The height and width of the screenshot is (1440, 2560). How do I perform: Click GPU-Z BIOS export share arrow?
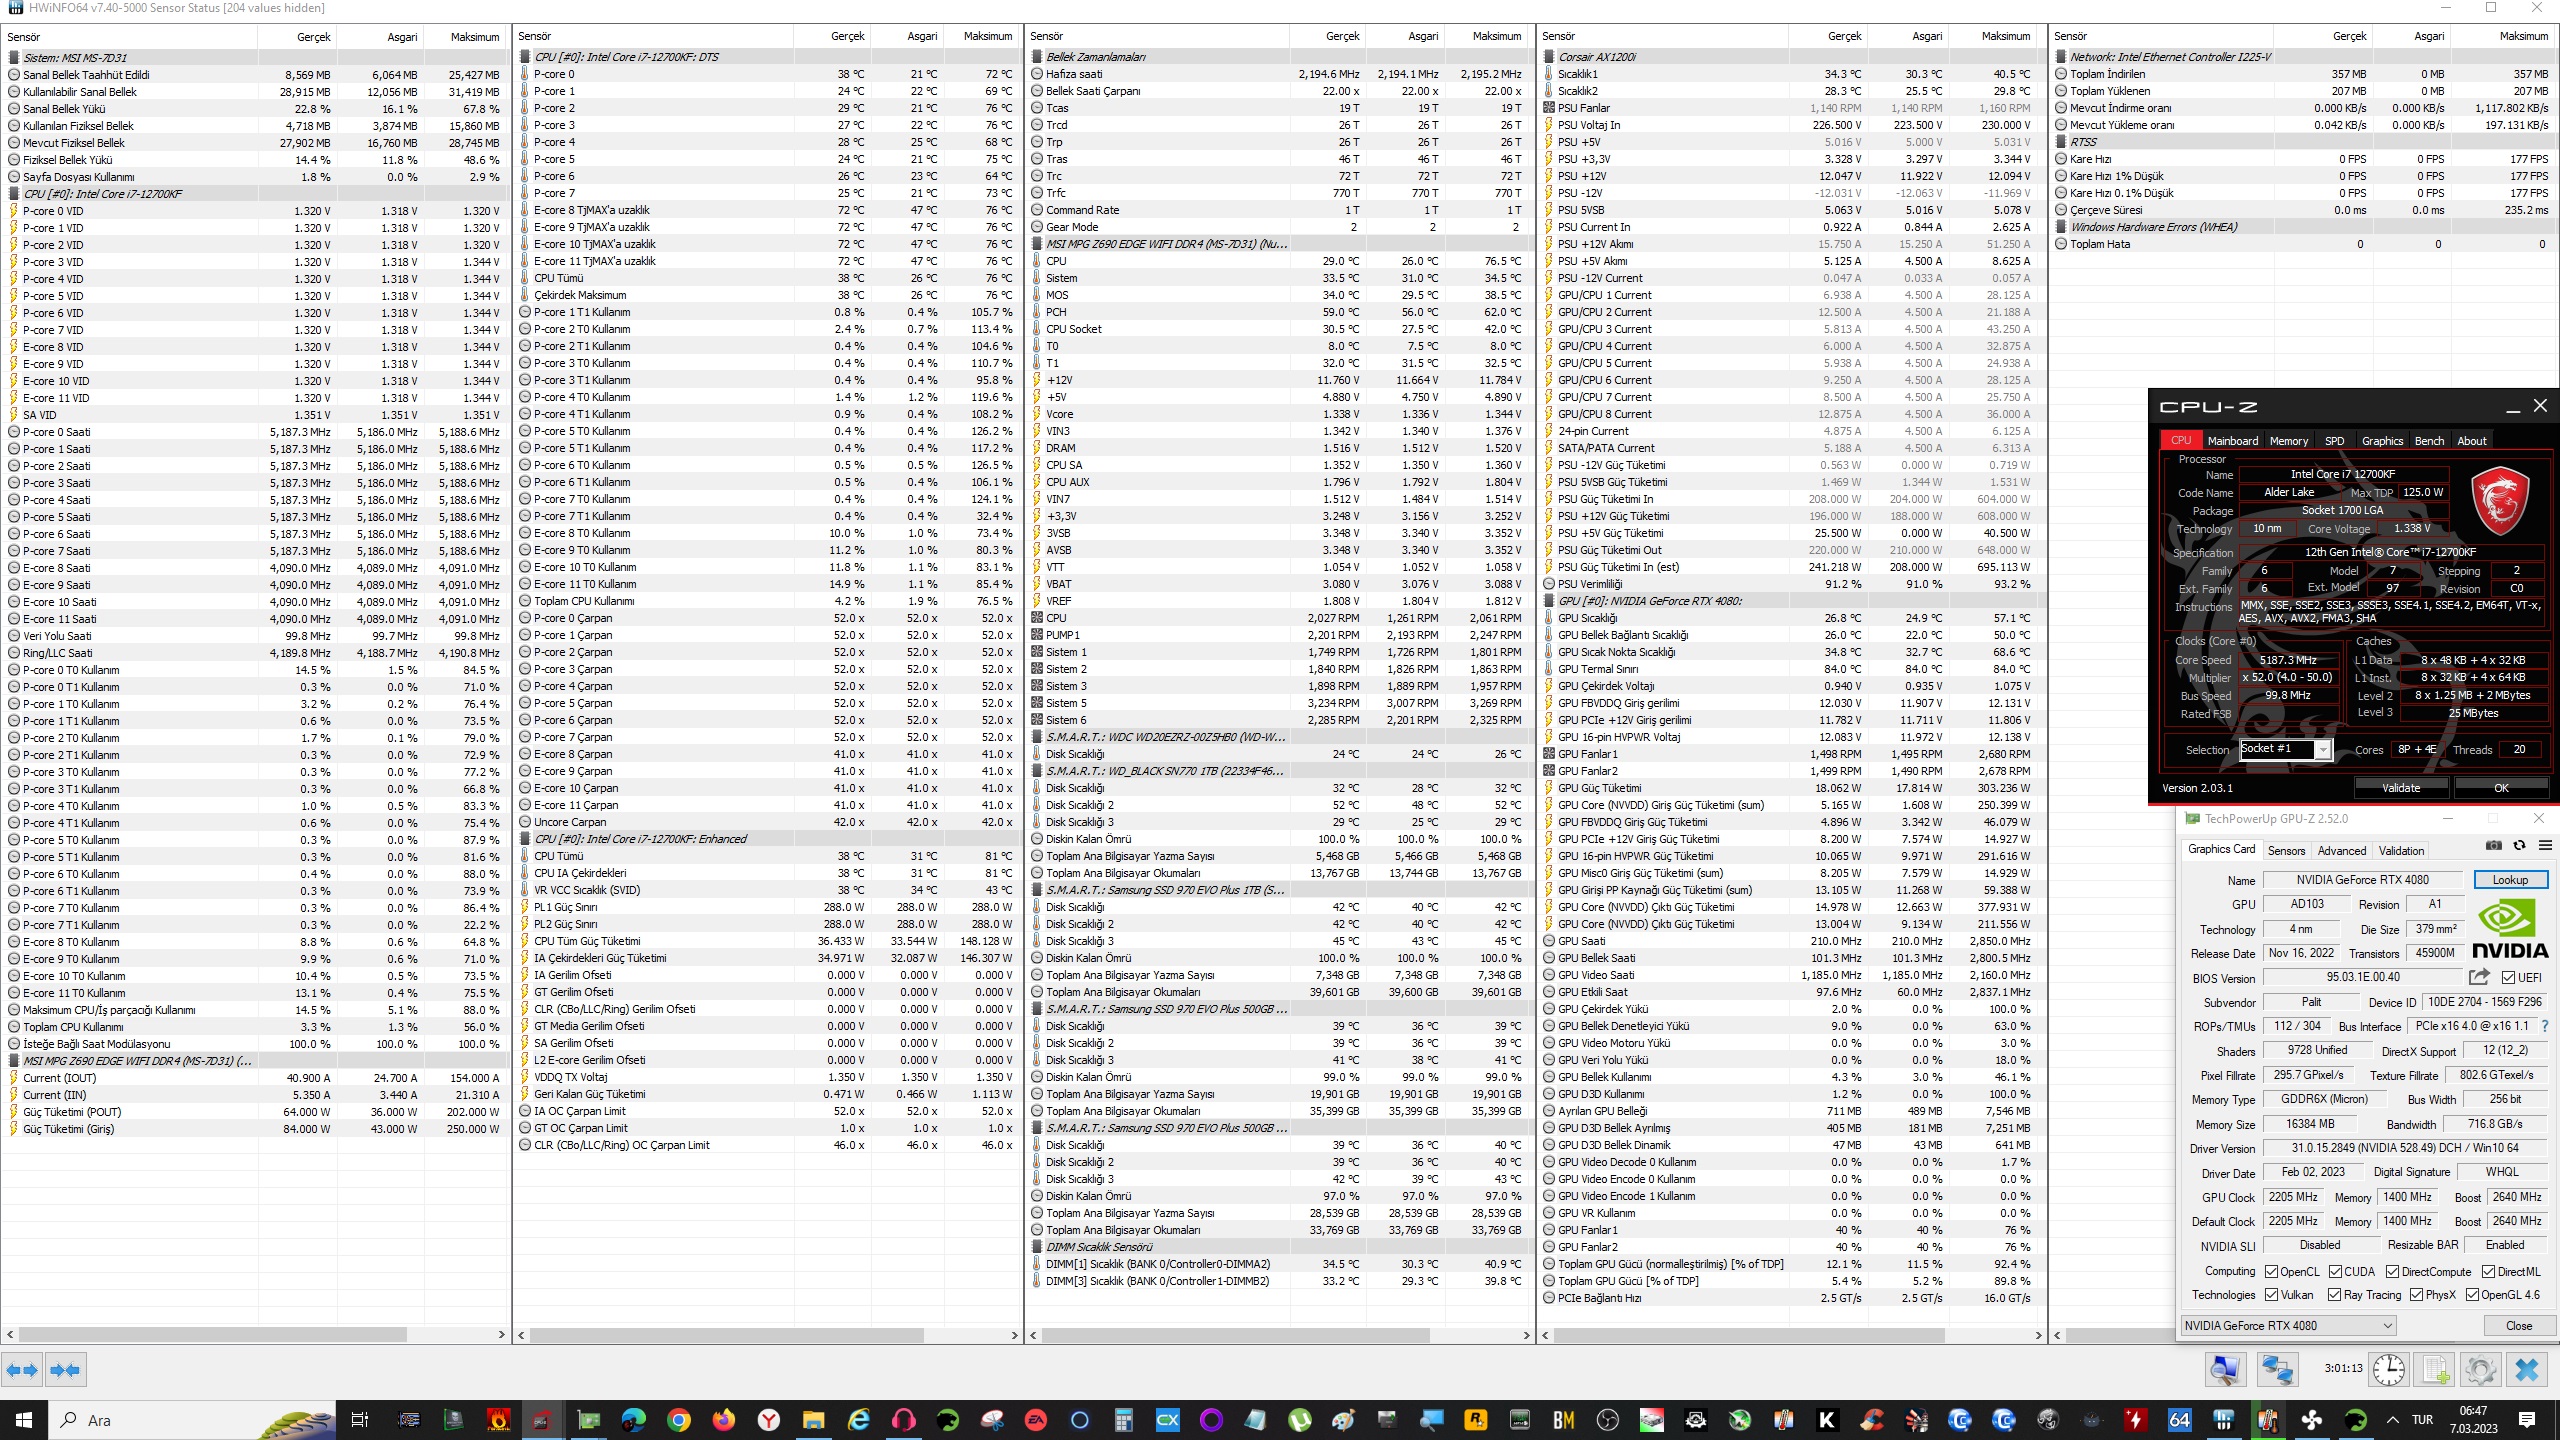pos(2480,977)
